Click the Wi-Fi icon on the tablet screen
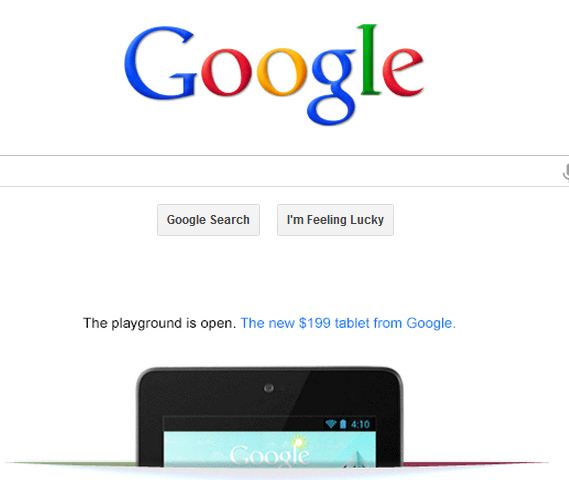The height and width of the screenshot is (480, 569). 331,424
